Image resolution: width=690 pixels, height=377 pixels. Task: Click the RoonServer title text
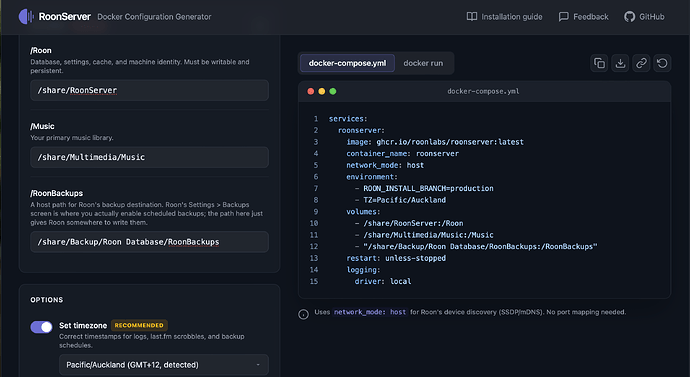click(65, 17)
